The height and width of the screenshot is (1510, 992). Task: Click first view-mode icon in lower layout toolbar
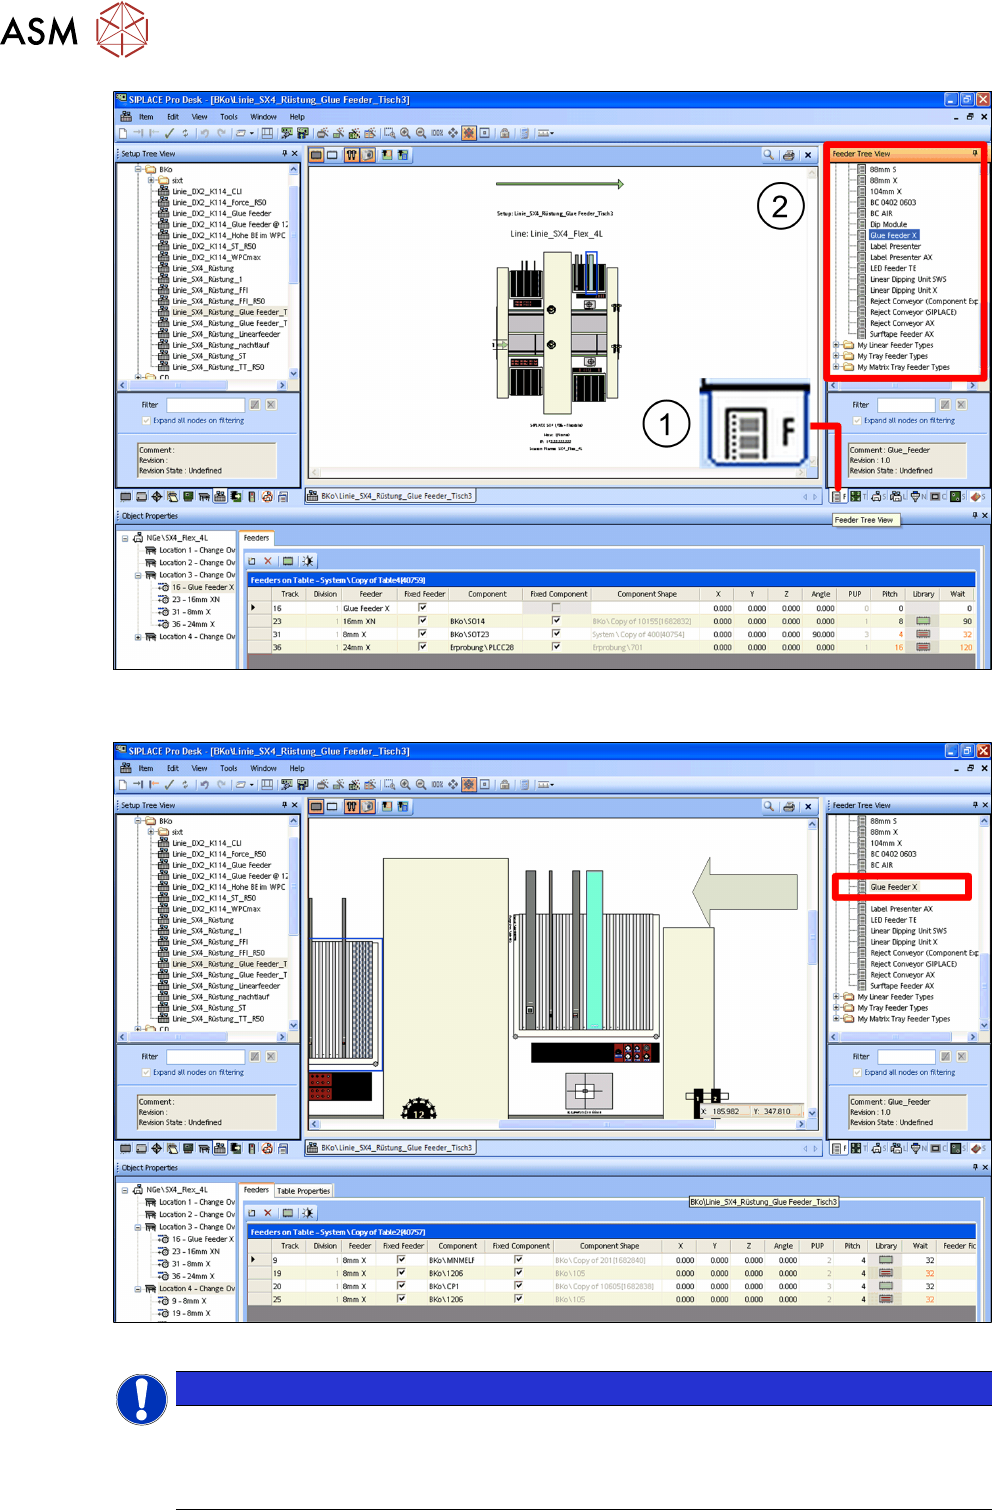[x=316, y=806]
